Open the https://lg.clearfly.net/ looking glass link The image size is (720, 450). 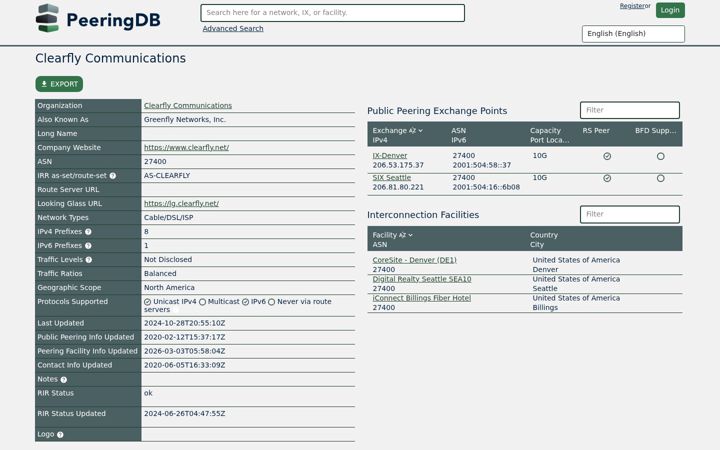click(x=181, y=204)
